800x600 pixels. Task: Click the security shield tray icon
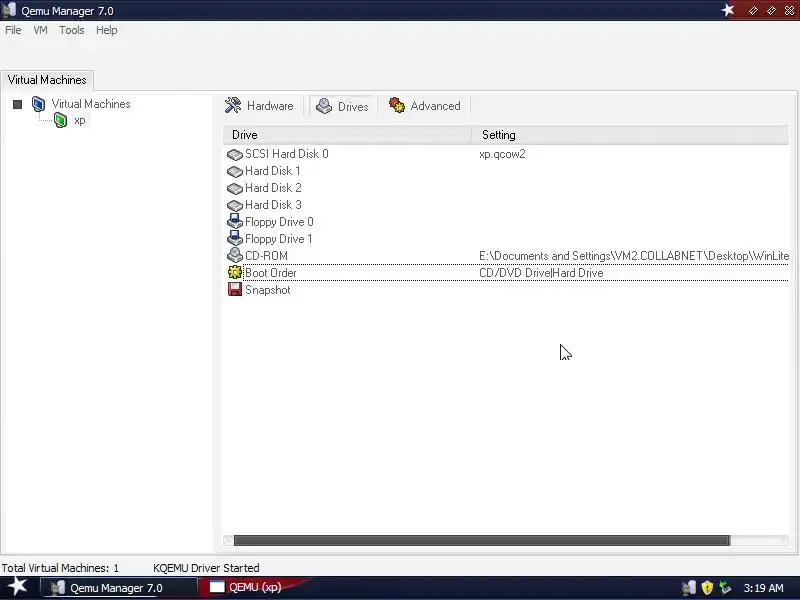click(707, 588)
